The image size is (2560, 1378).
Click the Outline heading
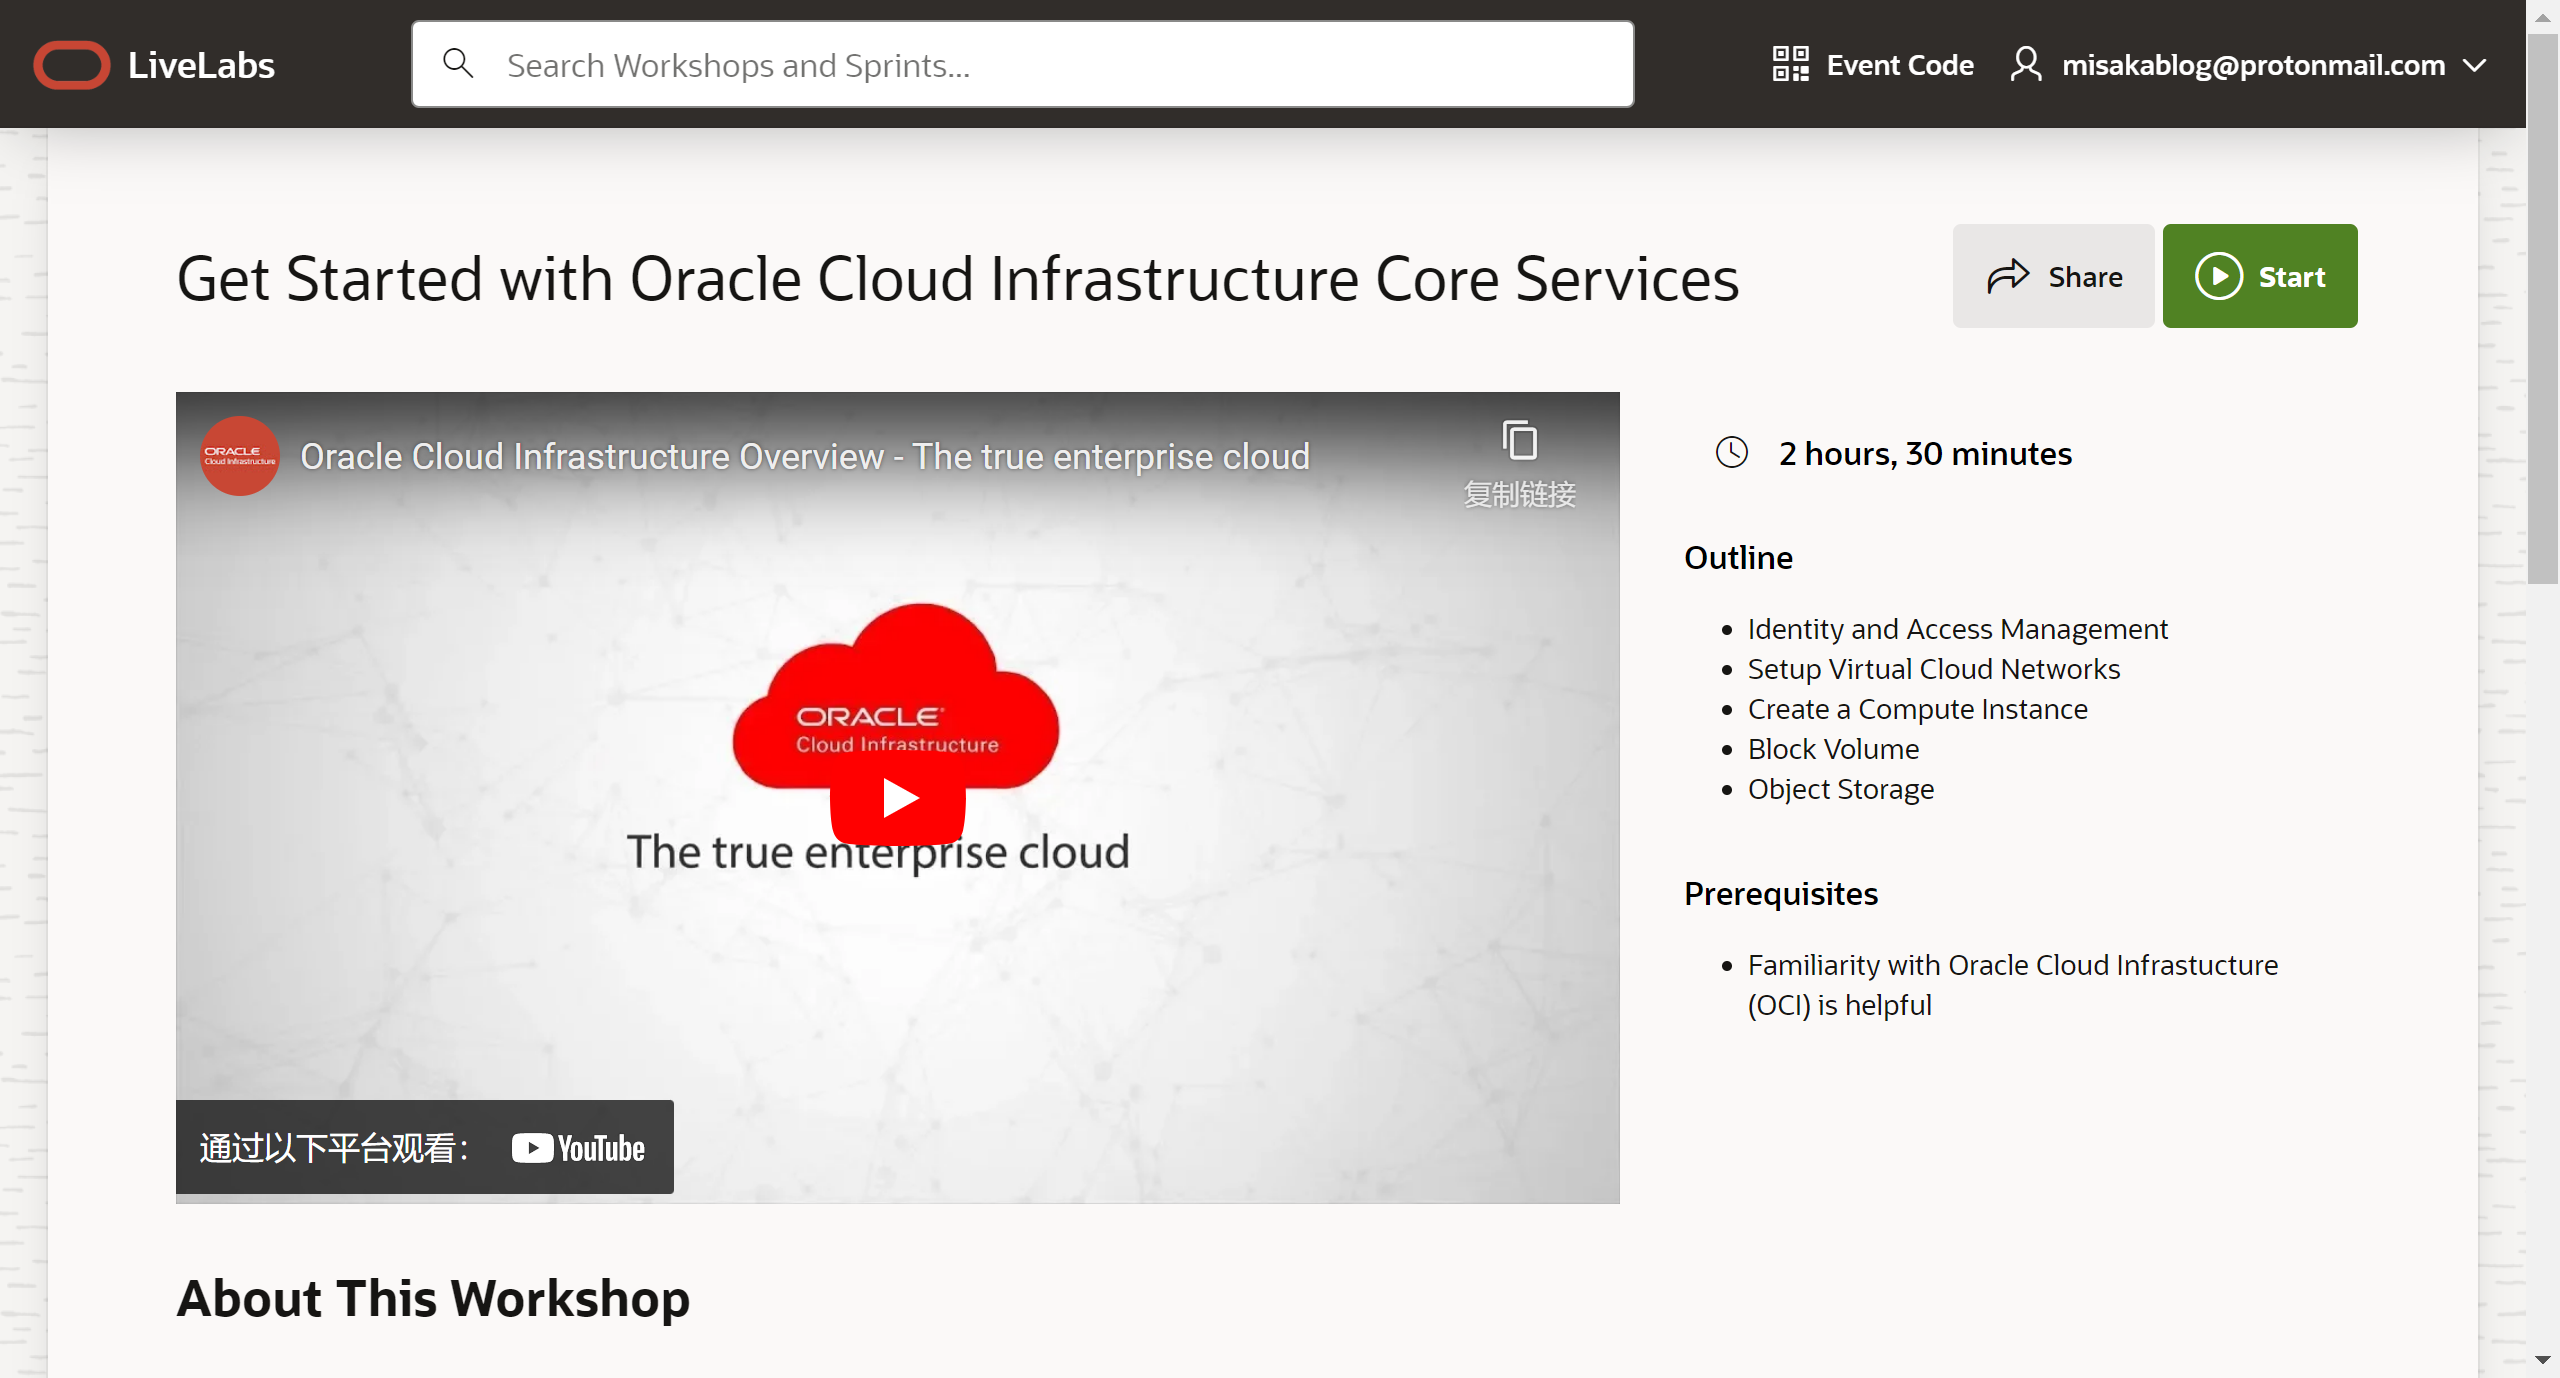click(x=1738, y=558)
